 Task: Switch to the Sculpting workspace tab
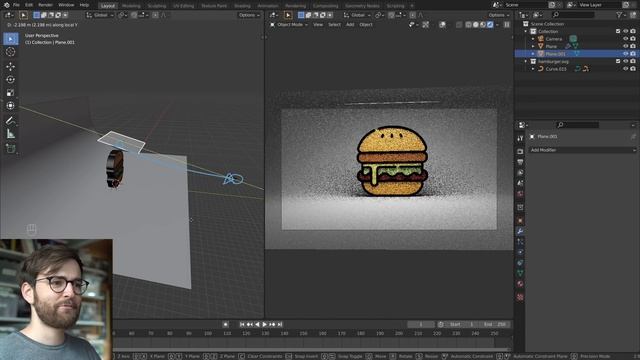pyautogui.click(x=157, y=6)
